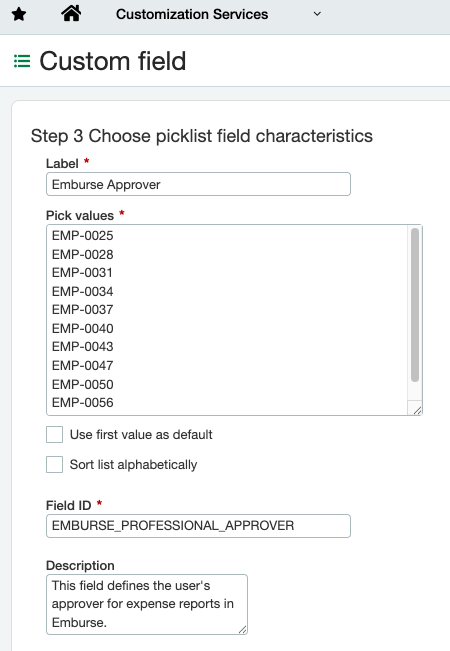Viewport: 450px width, 651px height.
Task: Click the Custom field page title
Action: pyautogui.click(x=112, y=61)
